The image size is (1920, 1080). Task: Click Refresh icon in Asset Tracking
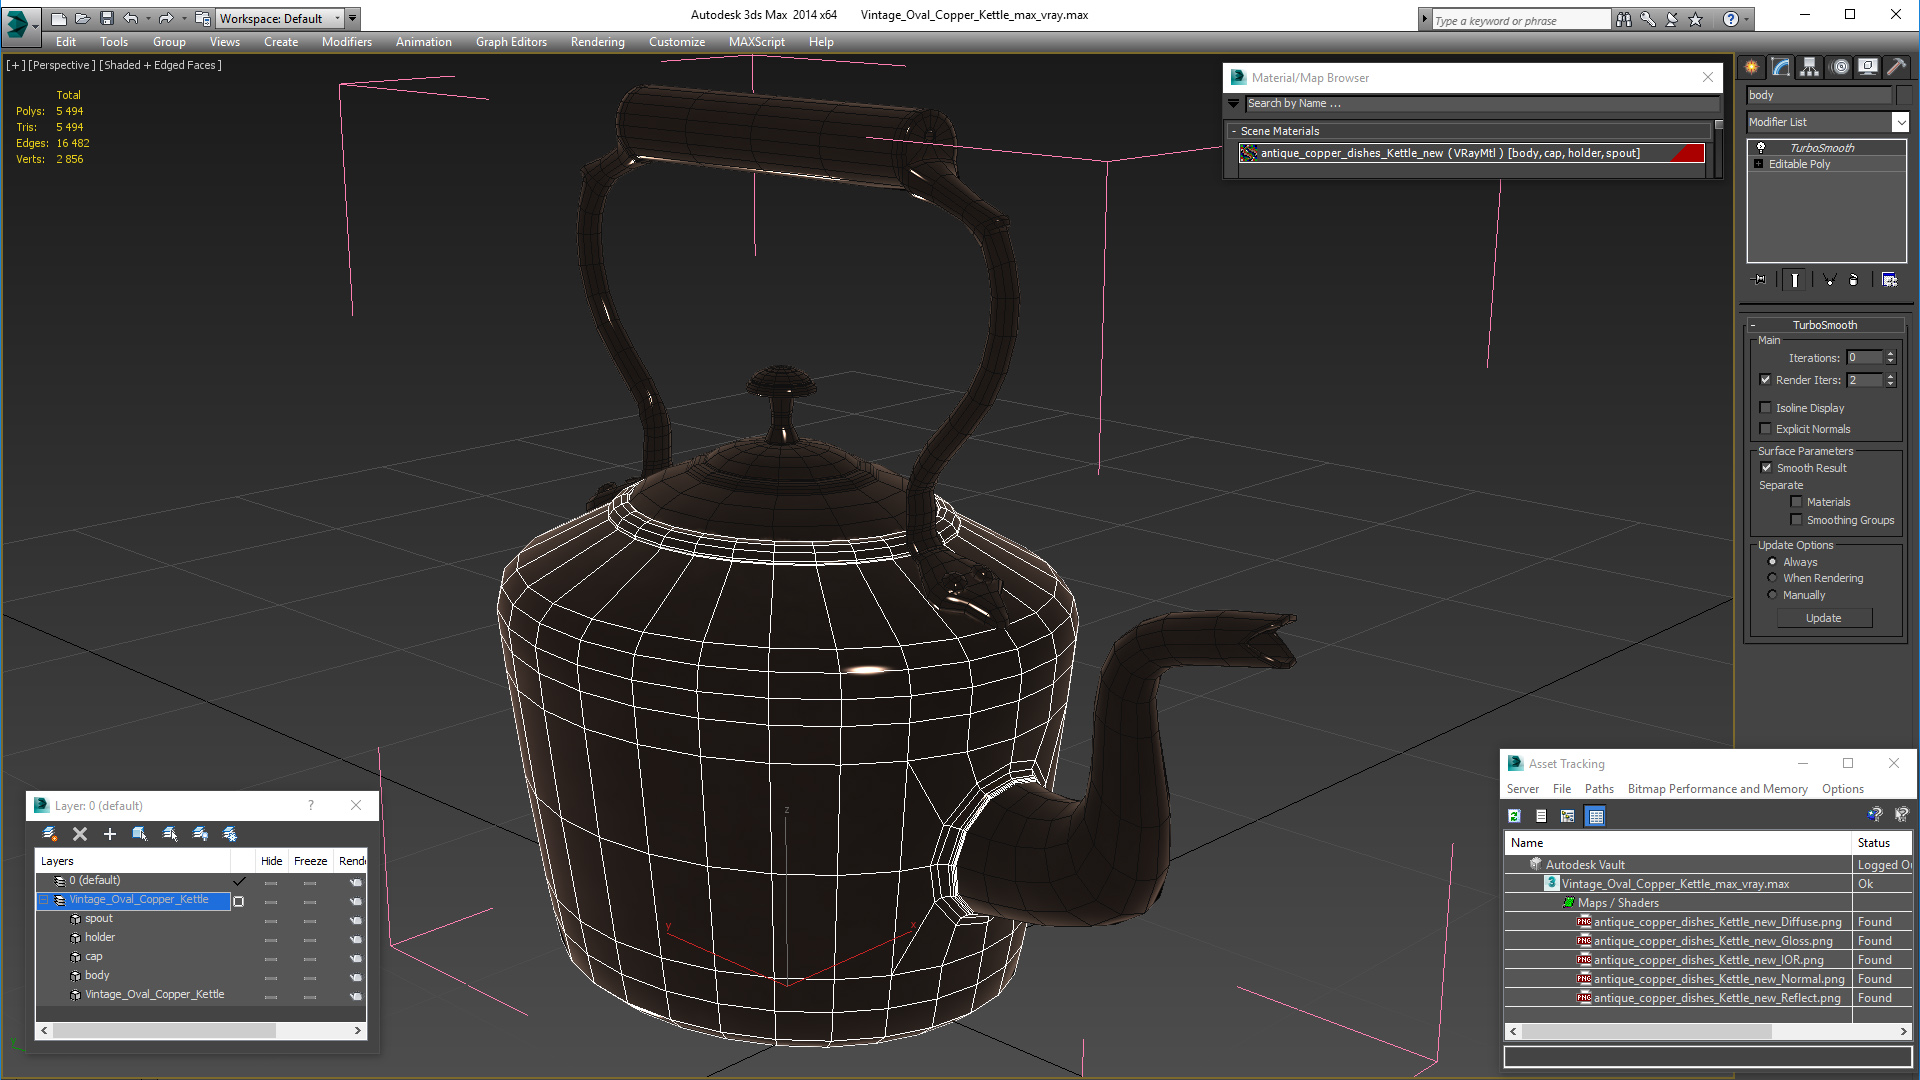[1514, 816]
